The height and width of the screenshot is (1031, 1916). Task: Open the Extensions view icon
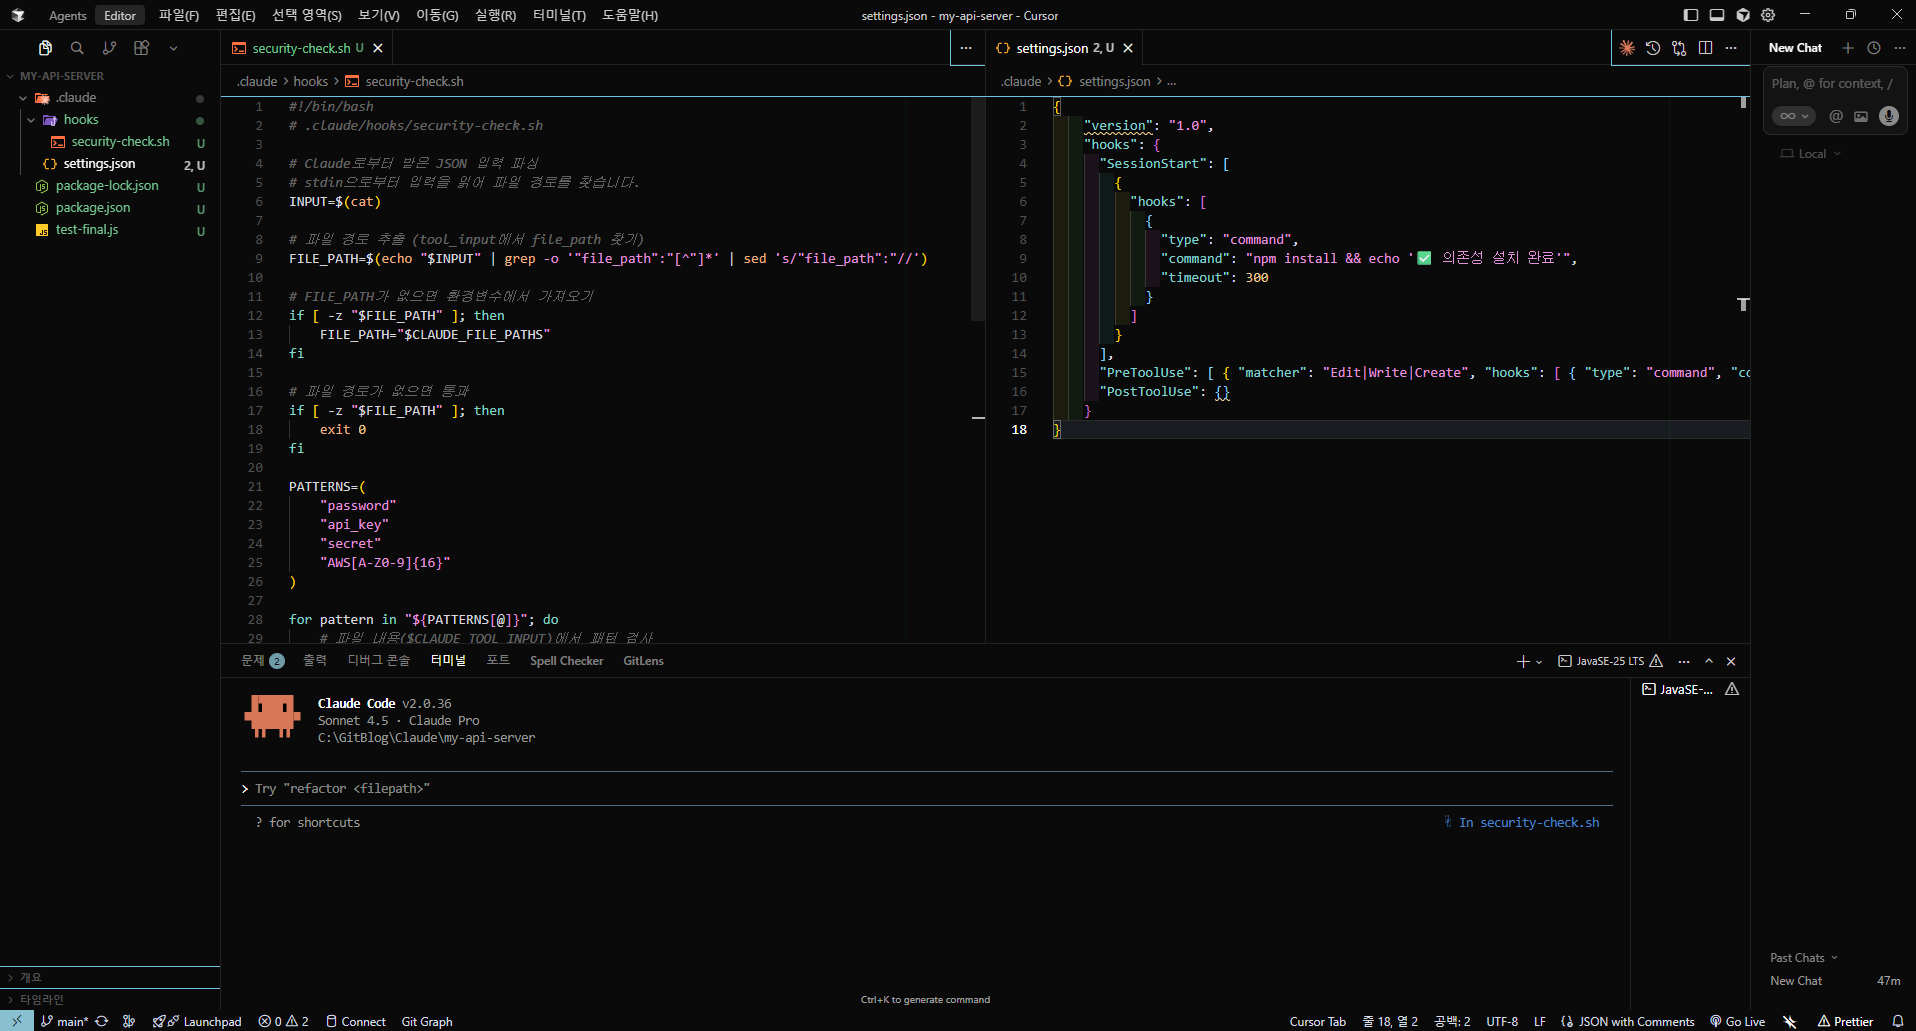141,48
